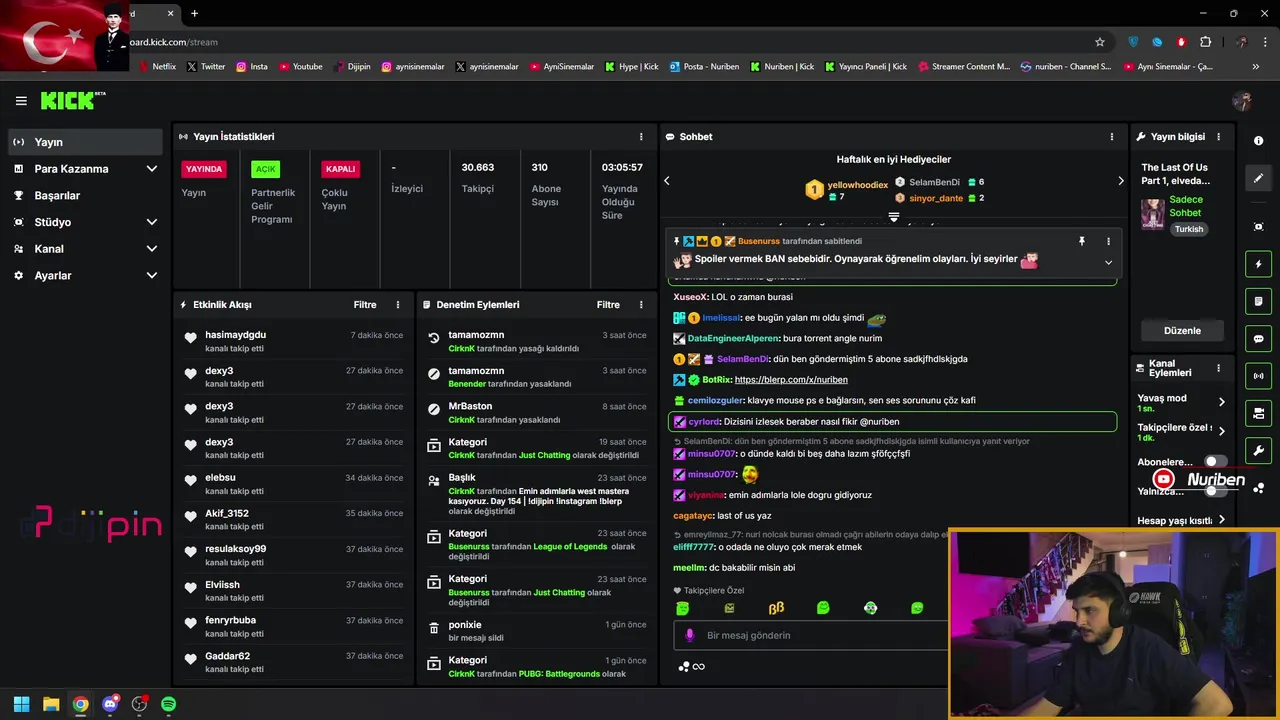Open Yavaş mod options arrow

click(x=1221, y=402)
